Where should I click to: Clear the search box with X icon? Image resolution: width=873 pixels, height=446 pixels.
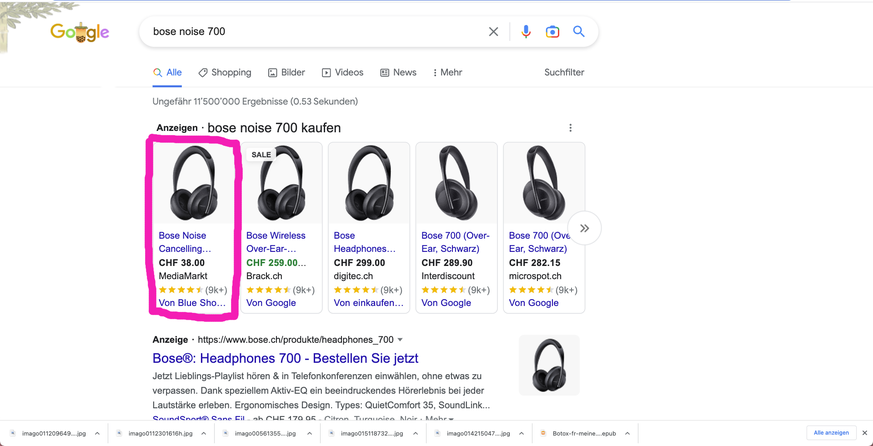493,32
